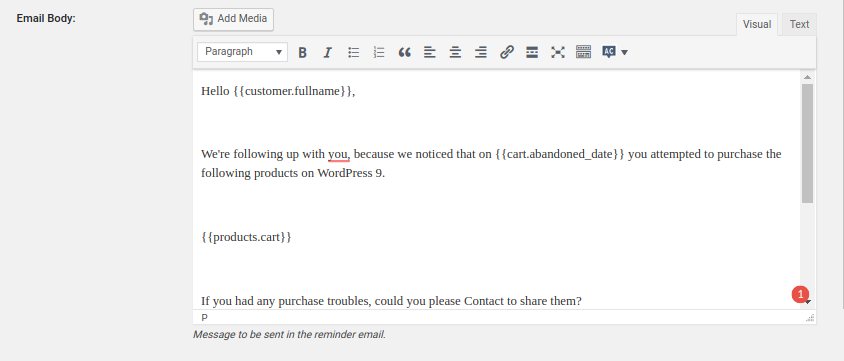The image size is (844, 361).
Task: Click the scrollbar up arrow
Action: (x=807, y=77)
